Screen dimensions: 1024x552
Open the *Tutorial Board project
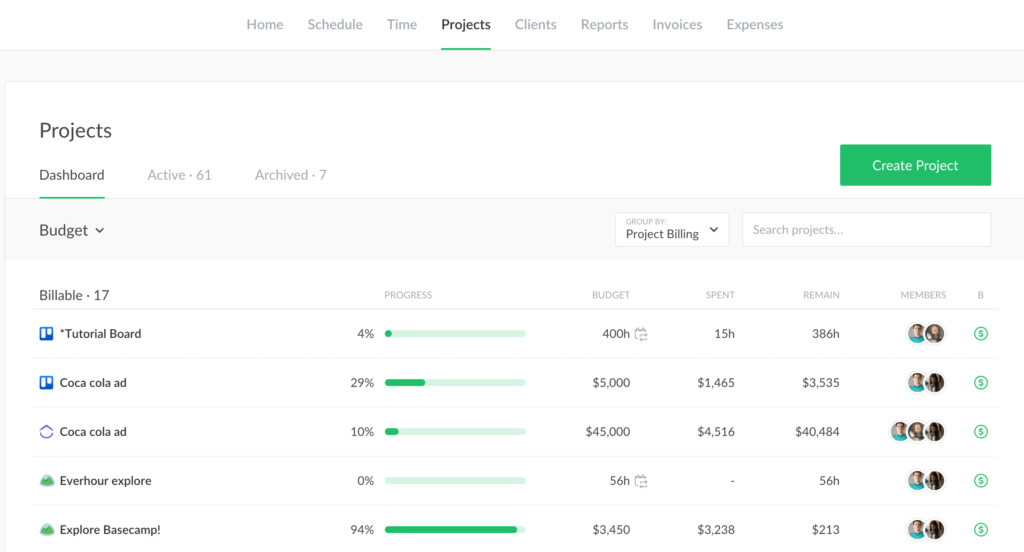tap(101, 334)
